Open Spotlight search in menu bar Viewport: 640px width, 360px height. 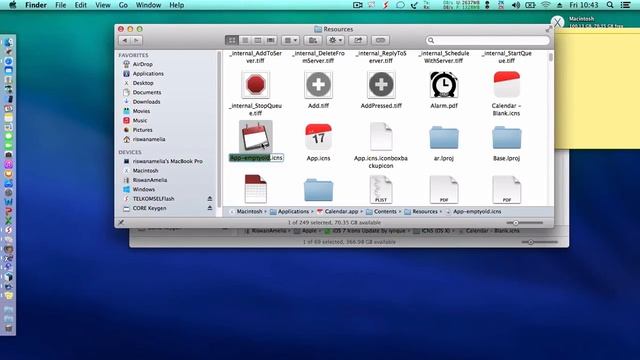click(x=610, y=5)
